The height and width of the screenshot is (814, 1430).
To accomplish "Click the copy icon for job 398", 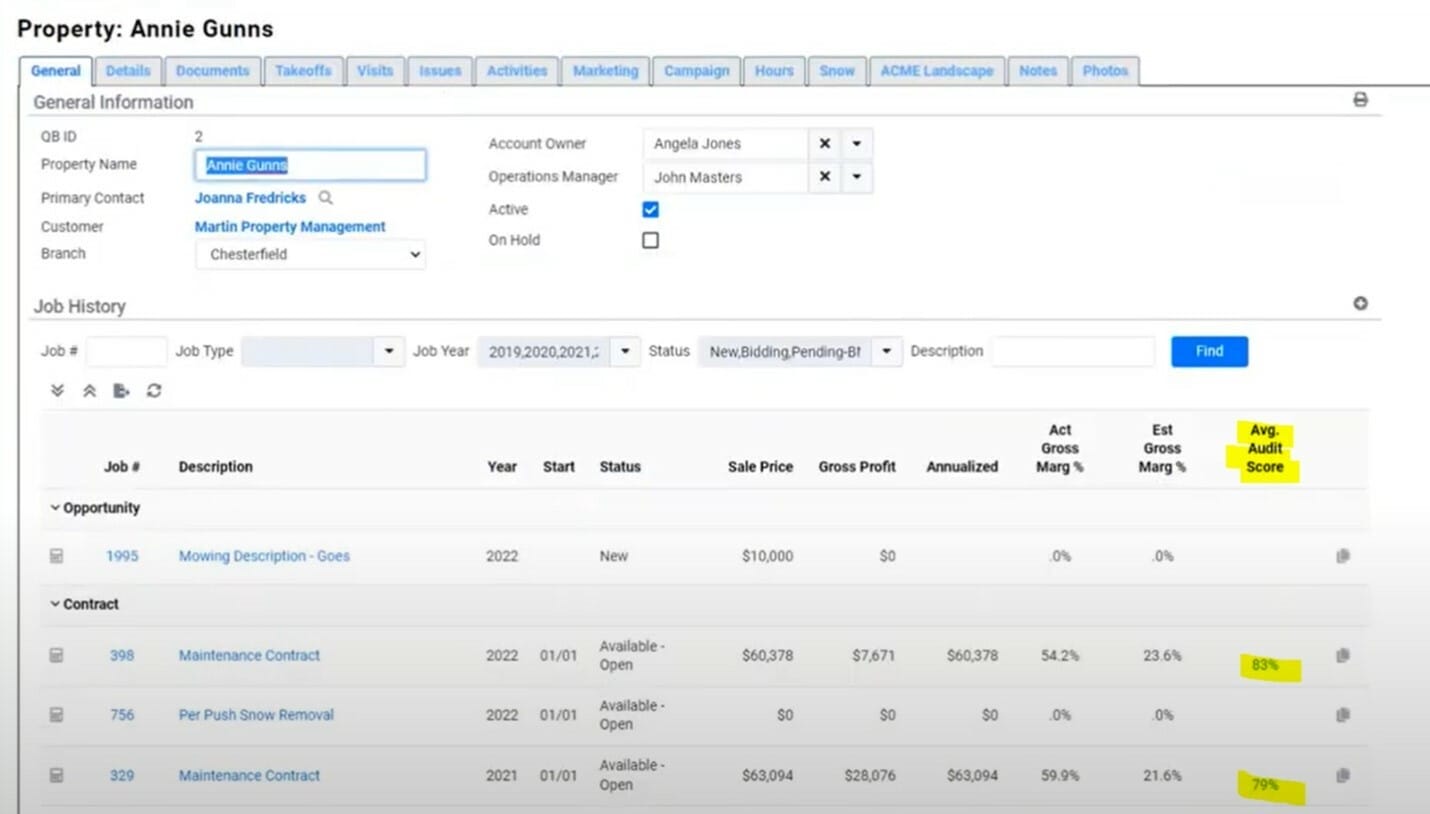I will 1343,656.
